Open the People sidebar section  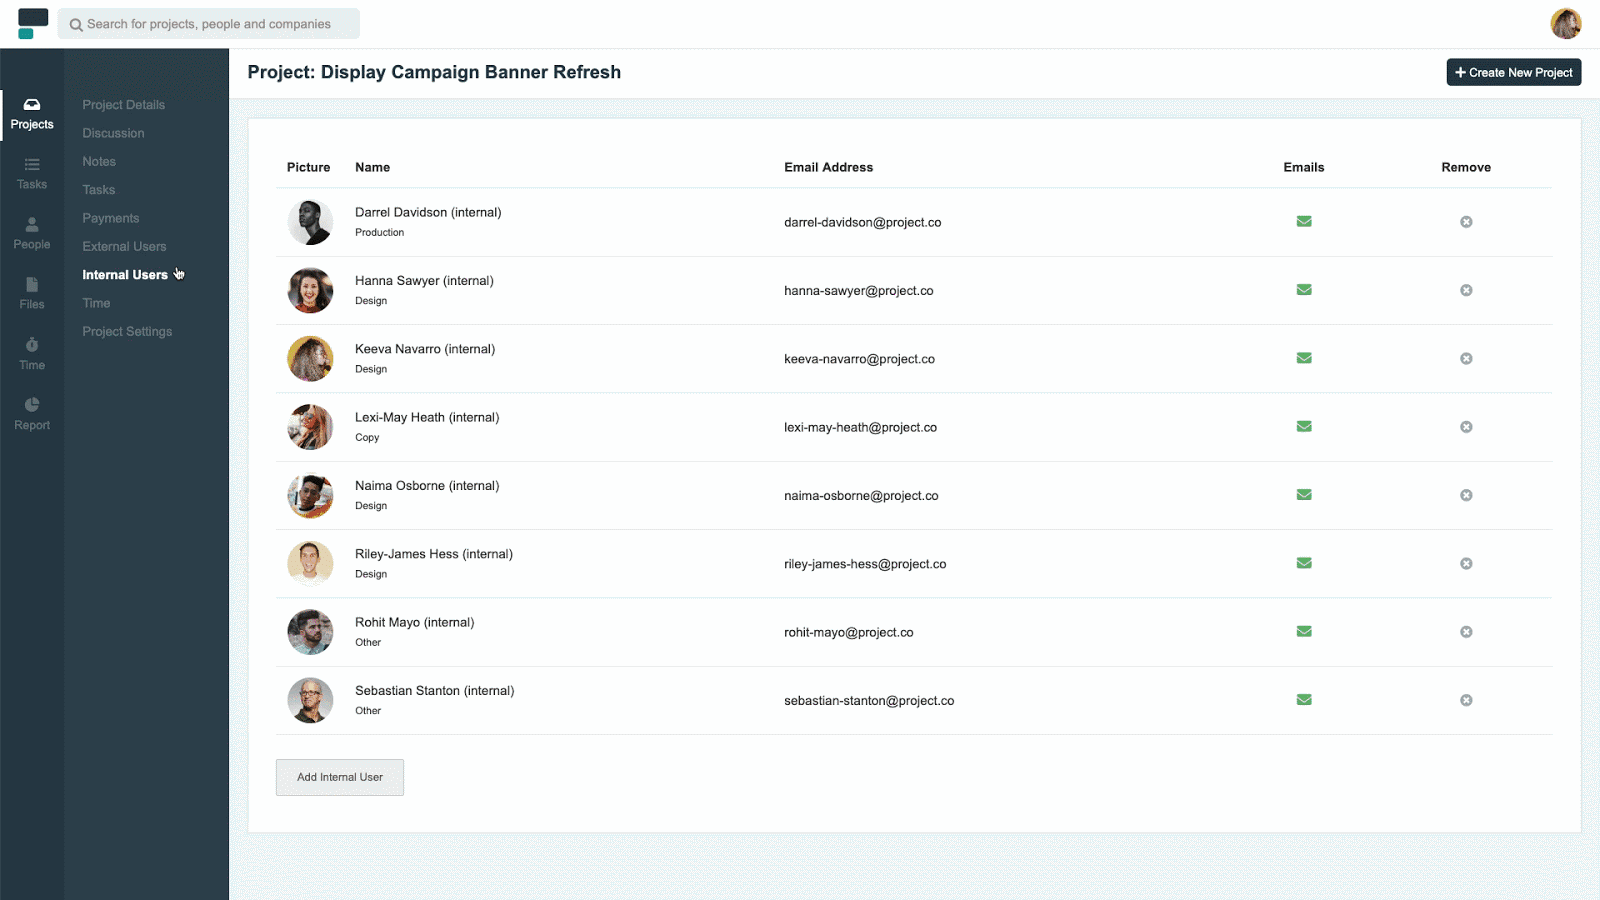coord(32,234)
